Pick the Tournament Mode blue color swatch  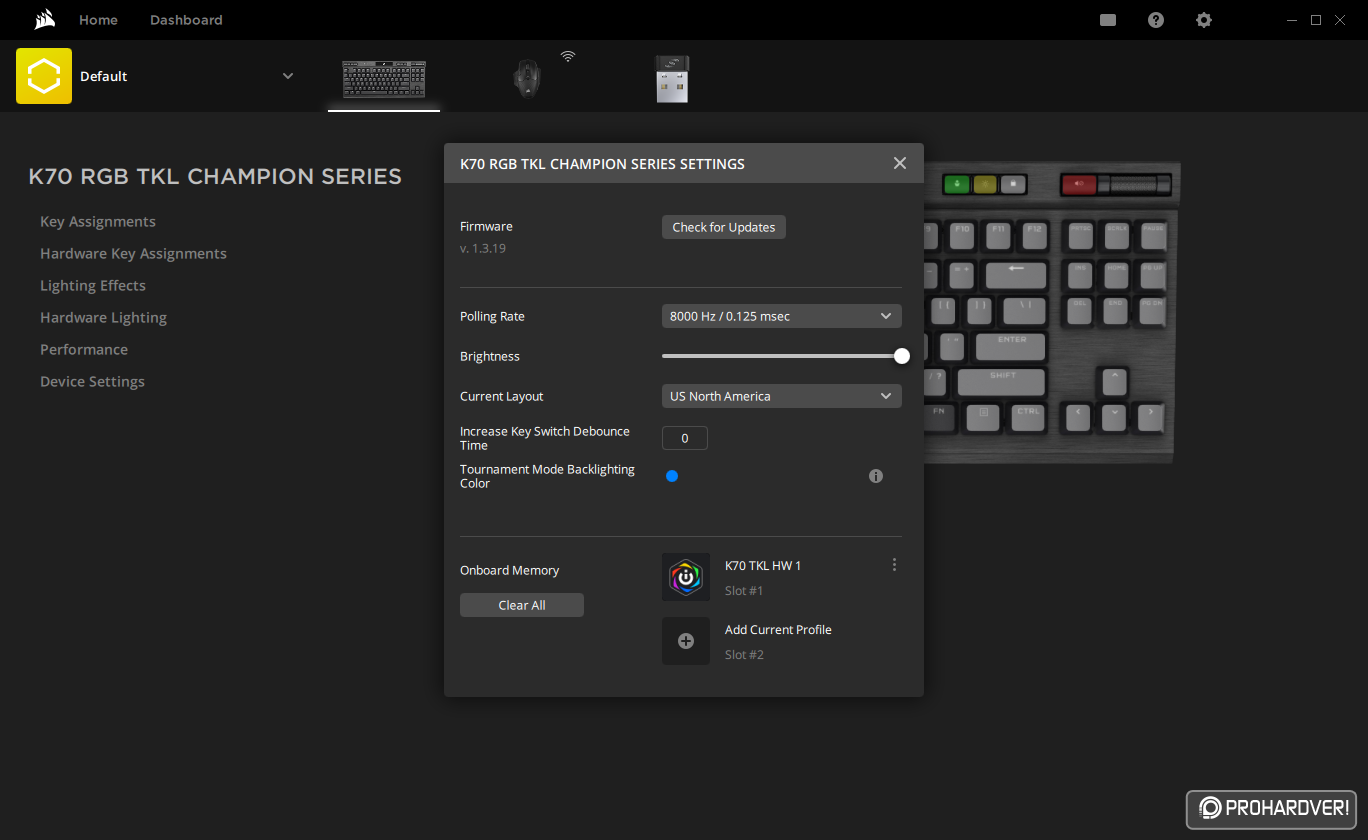click(672, 476)
